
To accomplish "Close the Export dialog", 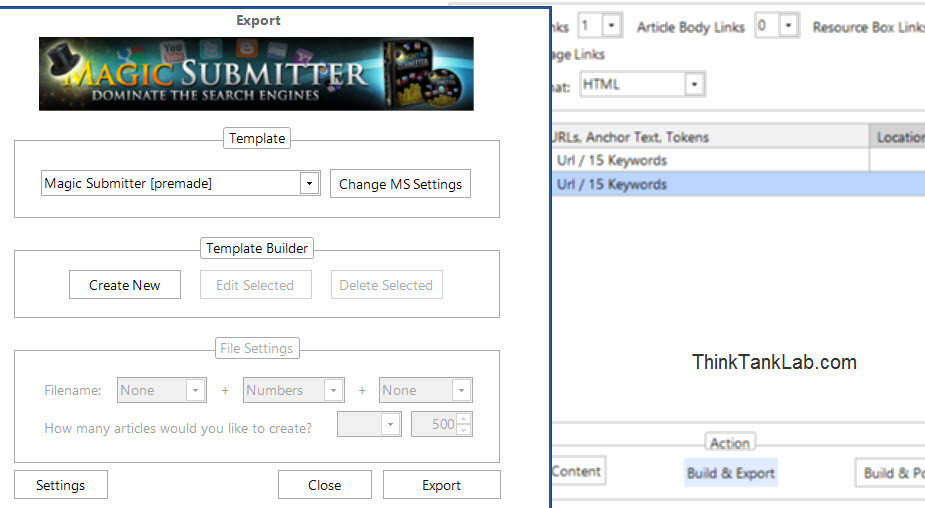I will tap(325, 485).
